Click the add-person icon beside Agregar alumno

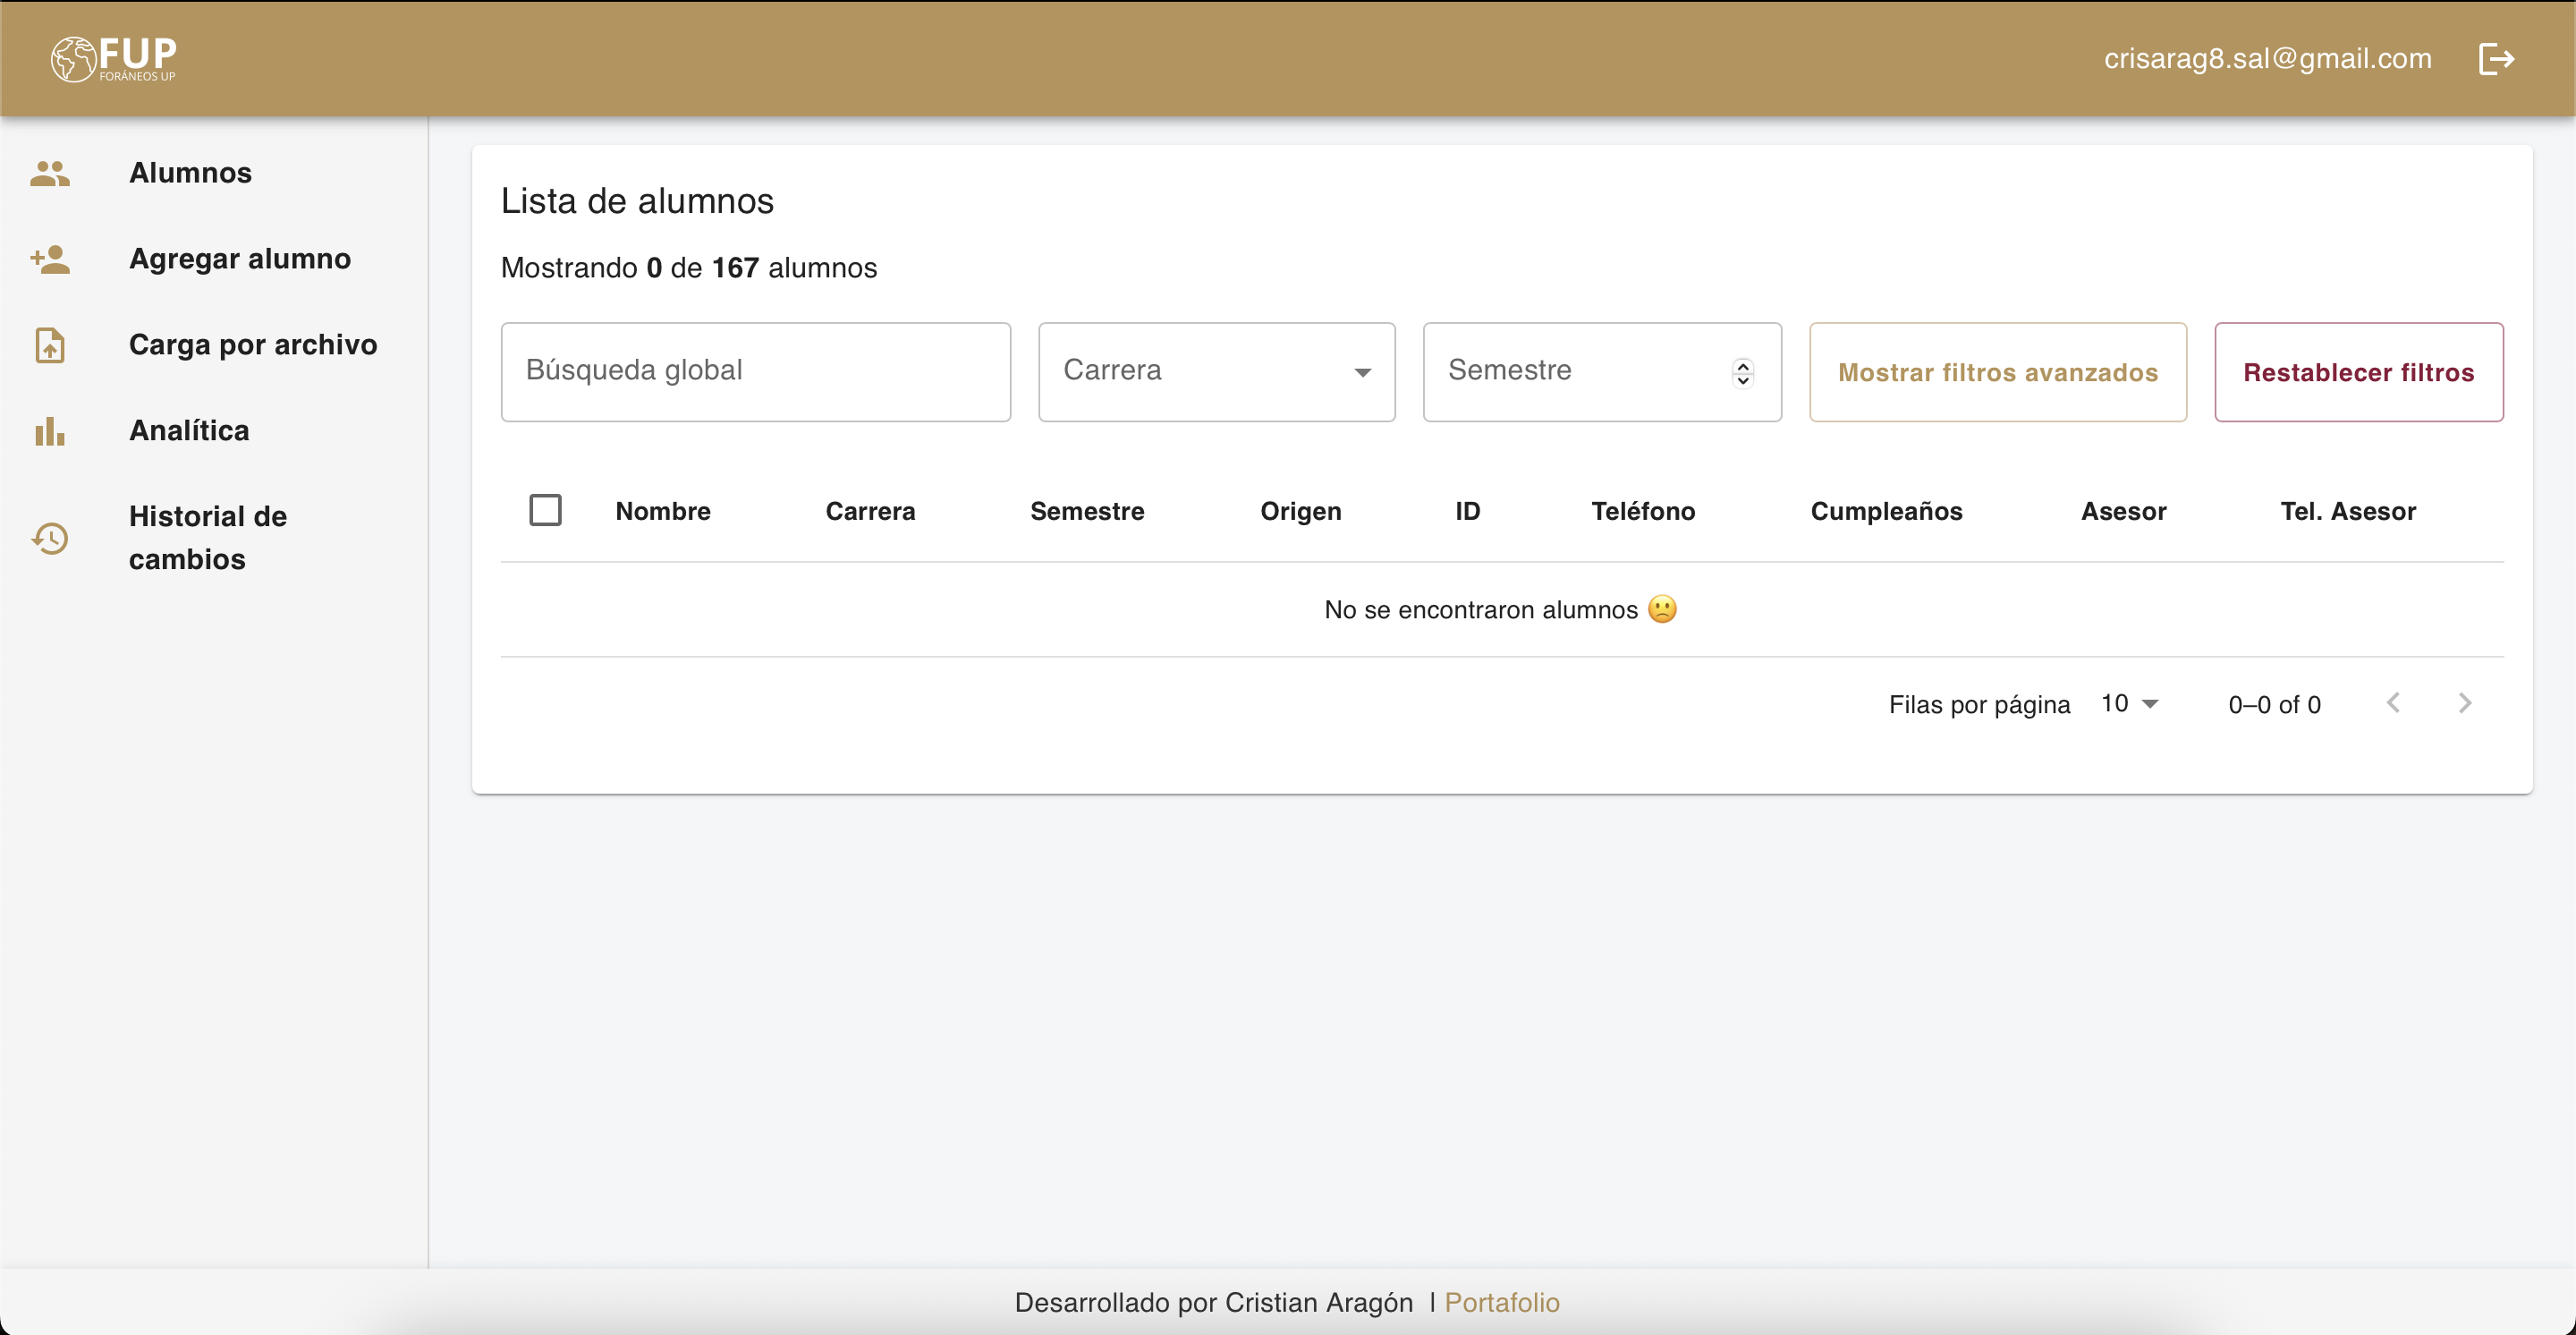coord(50,259)
